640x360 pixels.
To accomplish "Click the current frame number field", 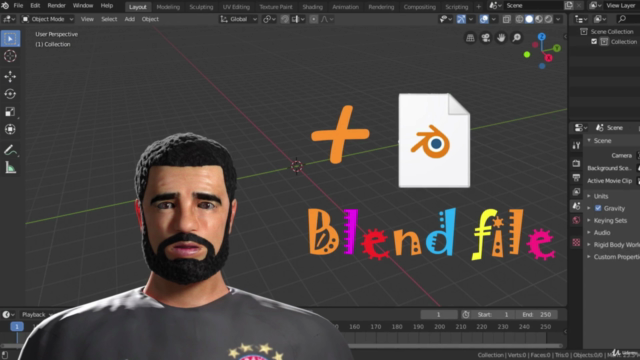I will [439, 315].
